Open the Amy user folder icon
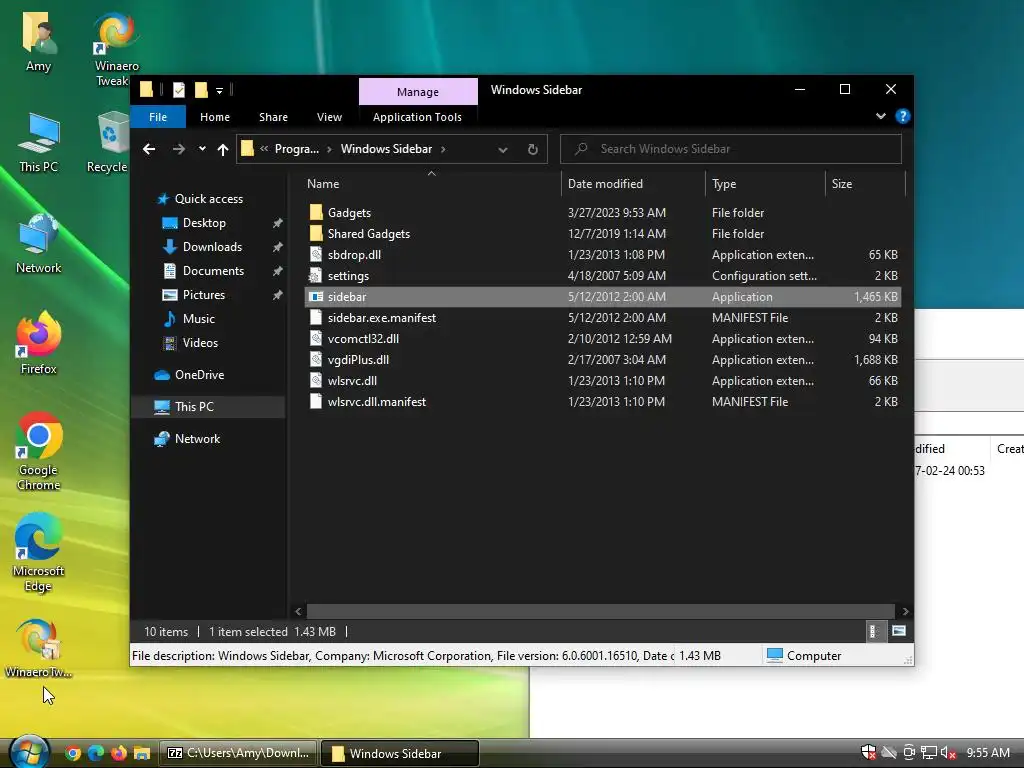 [x=39, y=42]
